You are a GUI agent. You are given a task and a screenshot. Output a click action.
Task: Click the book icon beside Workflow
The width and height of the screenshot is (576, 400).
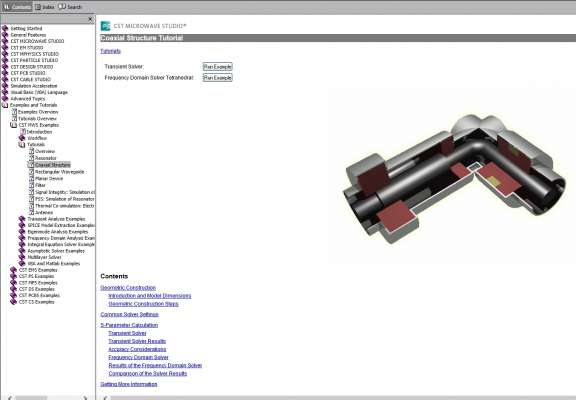22,138
